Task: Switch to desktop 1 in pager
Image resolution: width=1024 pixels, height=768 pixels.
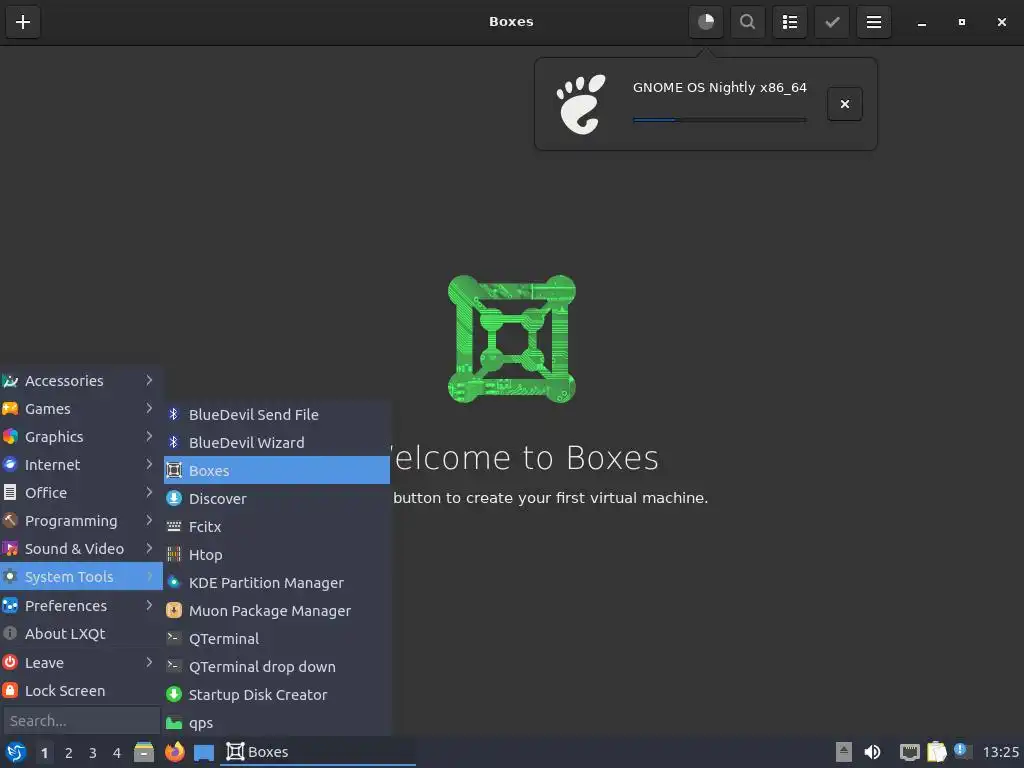Action: (44, 753)
